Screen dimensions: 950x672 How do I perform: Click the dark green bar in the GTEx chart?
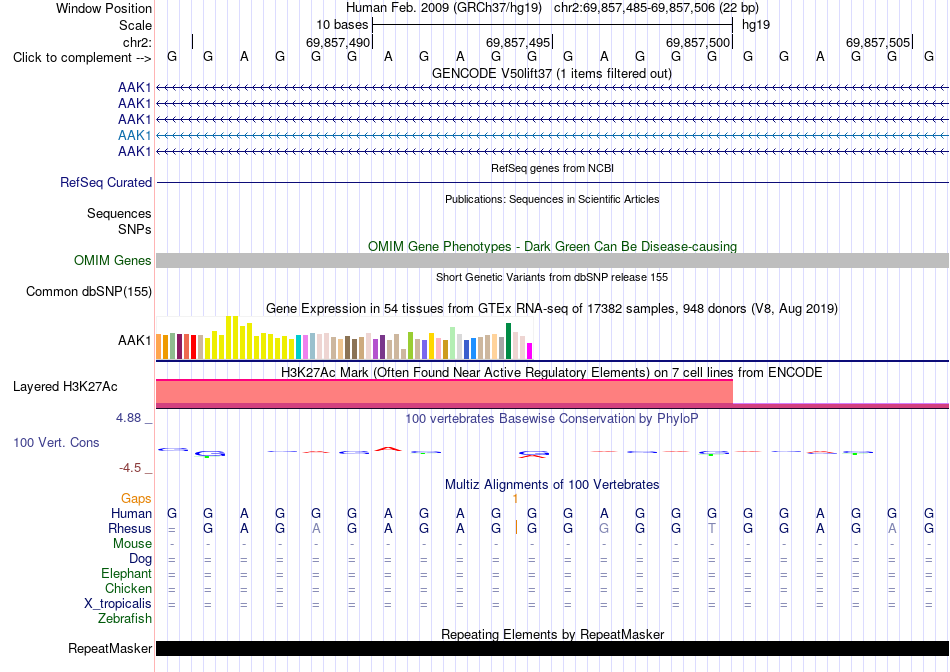pos(509,341)
